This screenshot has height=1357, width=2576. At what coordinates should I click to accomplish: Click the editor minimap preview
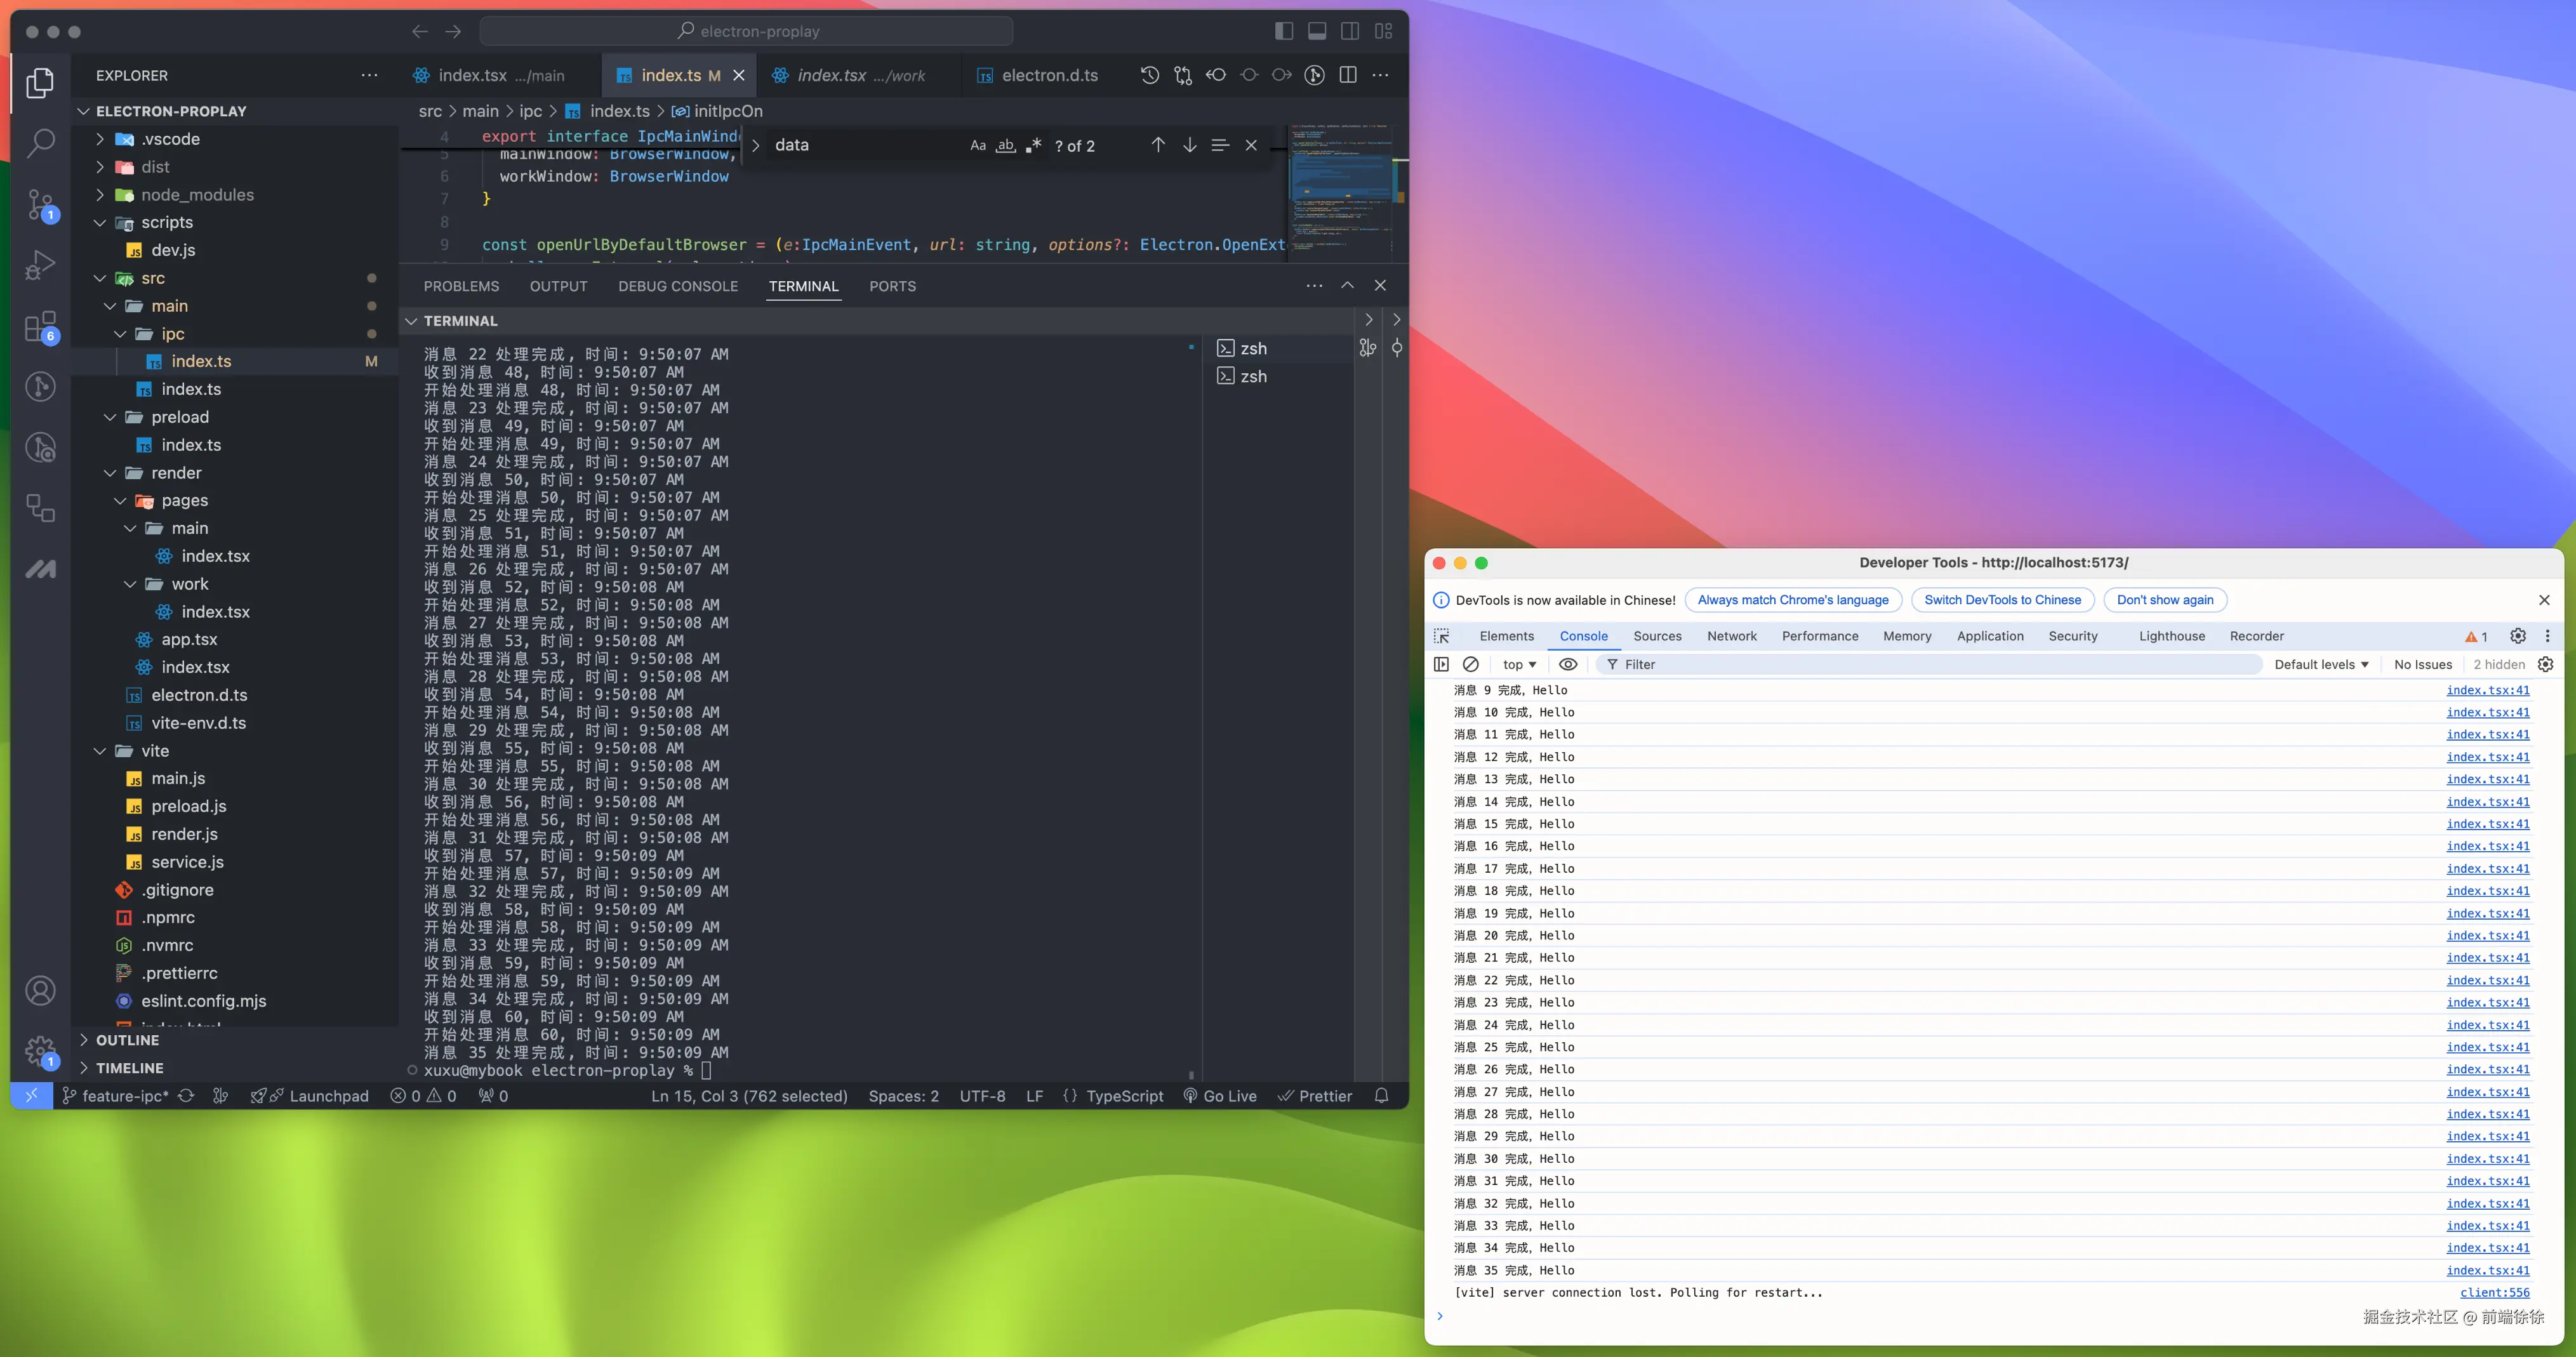click(x=1340, y=190)
